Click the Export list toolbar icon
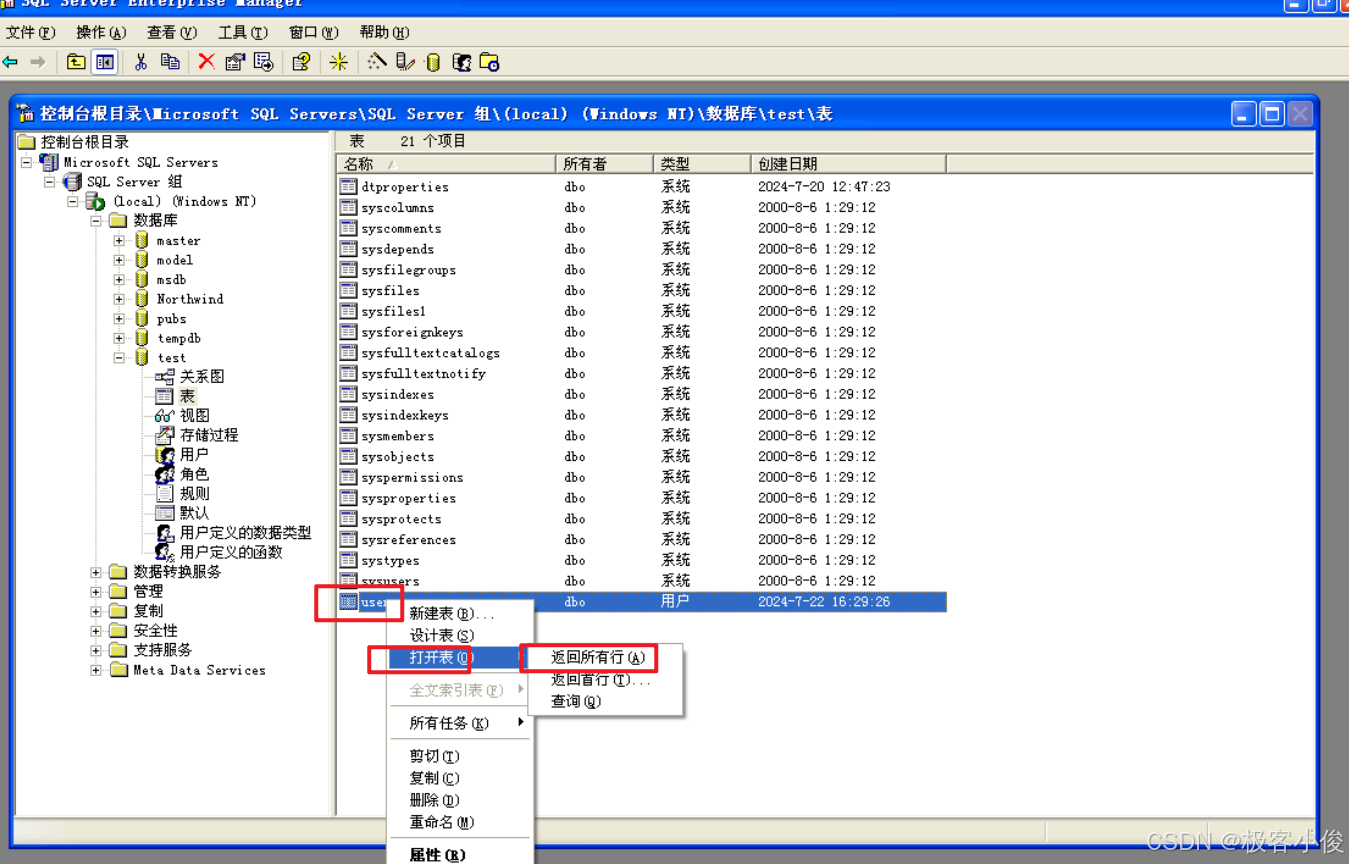 [264, 62]
